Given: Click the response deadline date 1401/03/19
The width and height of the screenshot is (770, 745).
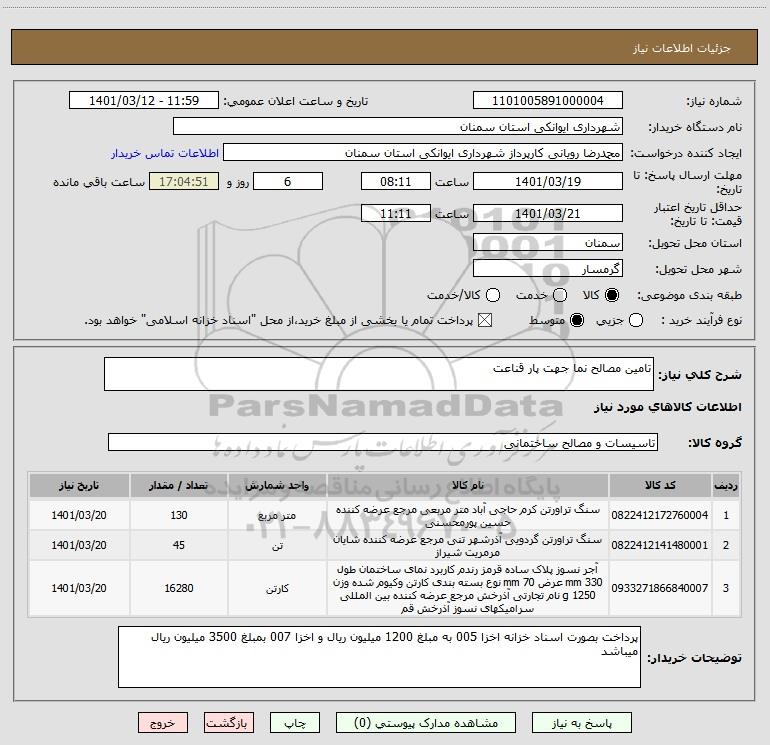Looking at the screenshot, I should pyautogui.click(x=548, y=181).
